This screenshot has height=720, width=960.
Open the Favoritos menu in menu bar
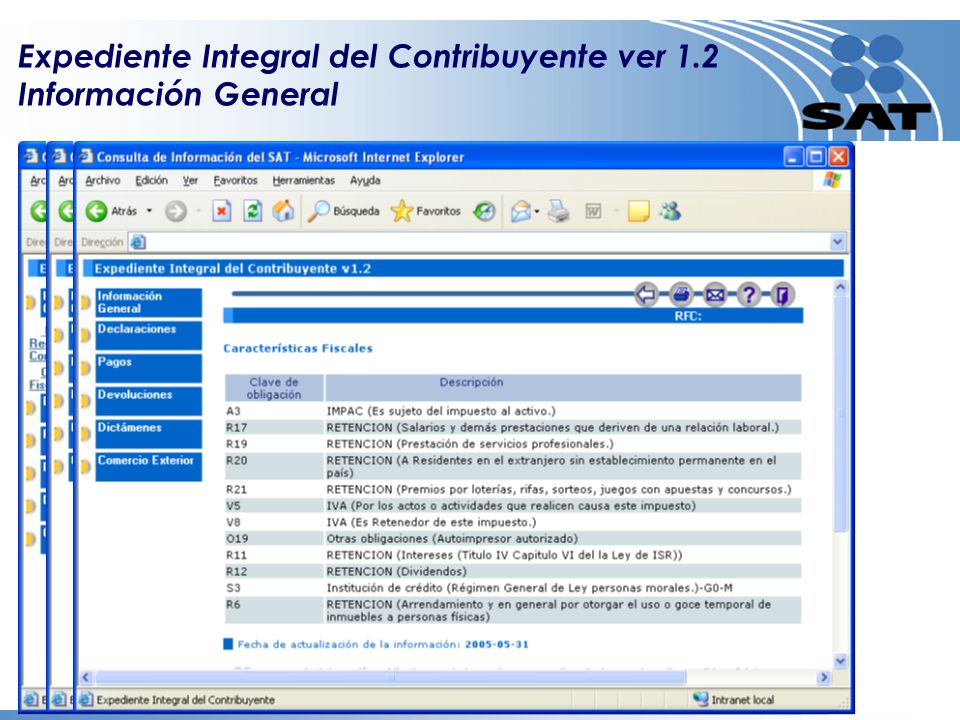[x=236, y=181]
